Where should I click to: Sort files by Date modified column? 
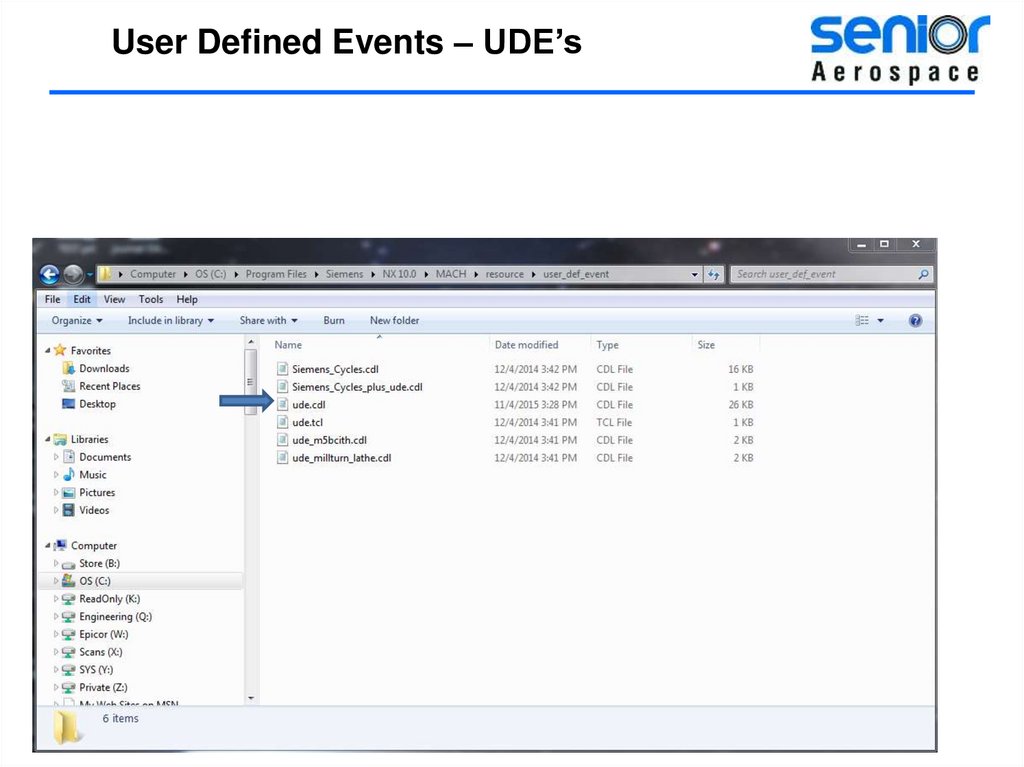coord(526,345)
